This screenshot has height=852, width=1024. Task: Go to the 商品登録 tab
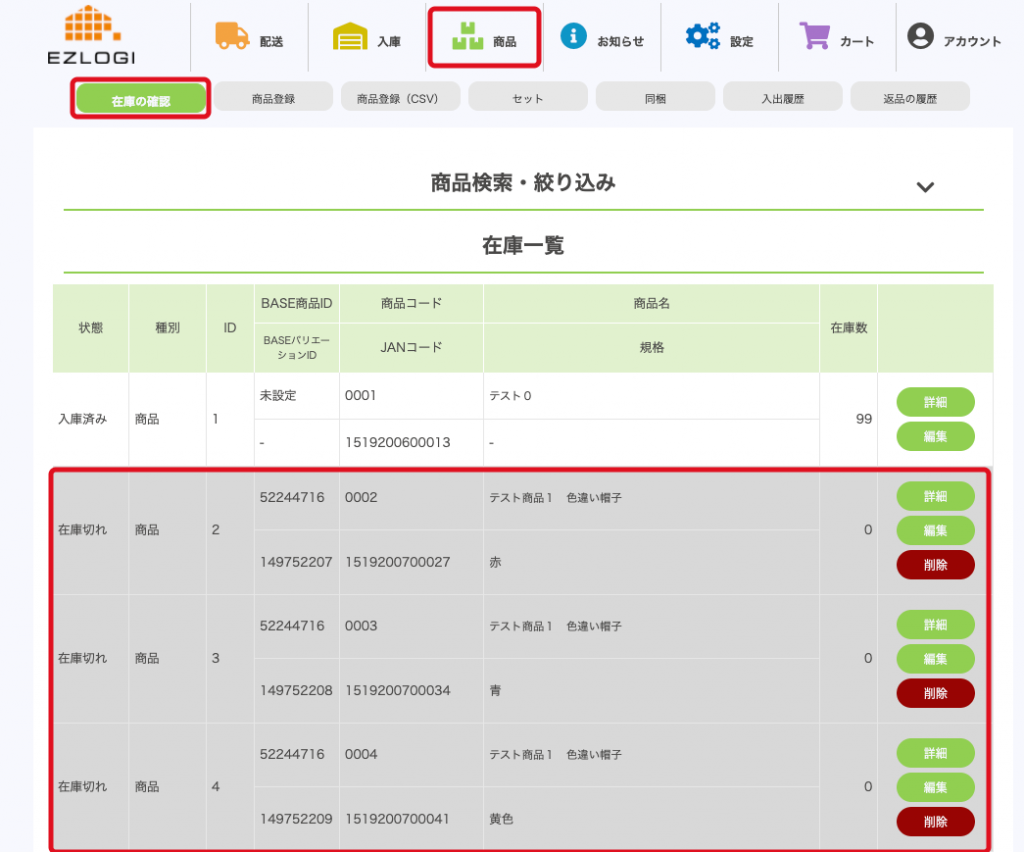pyautogui.click(x=274, y=99)
